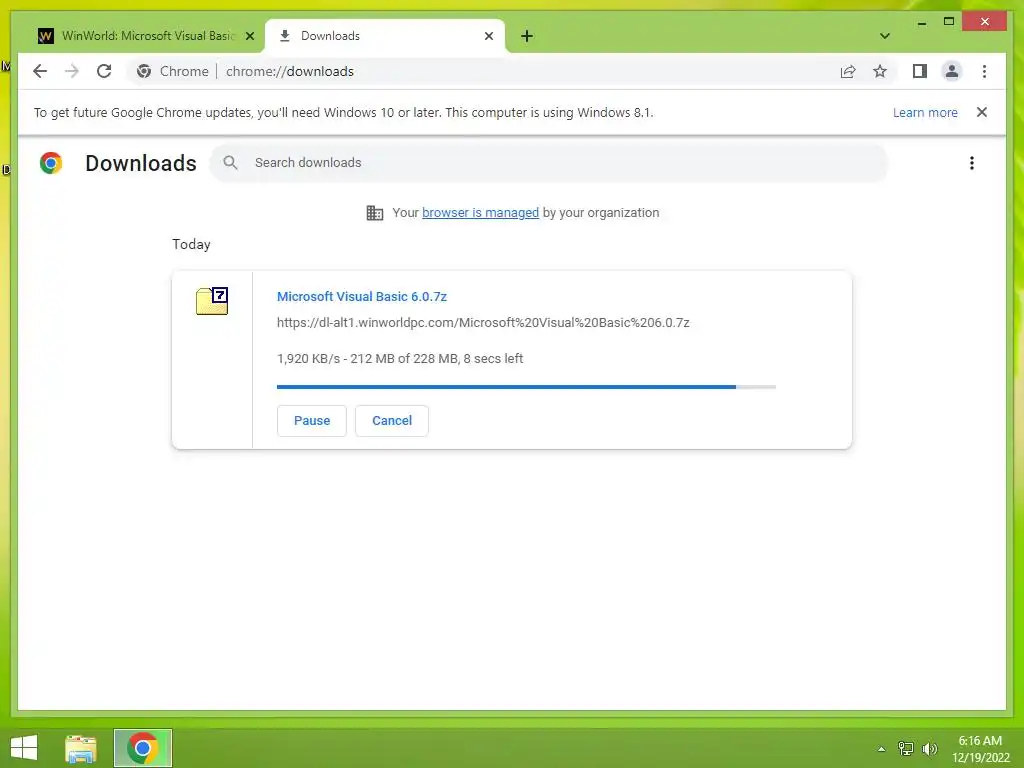
Task: Click the download speed and remaining status text
Action: pos(400,359)
